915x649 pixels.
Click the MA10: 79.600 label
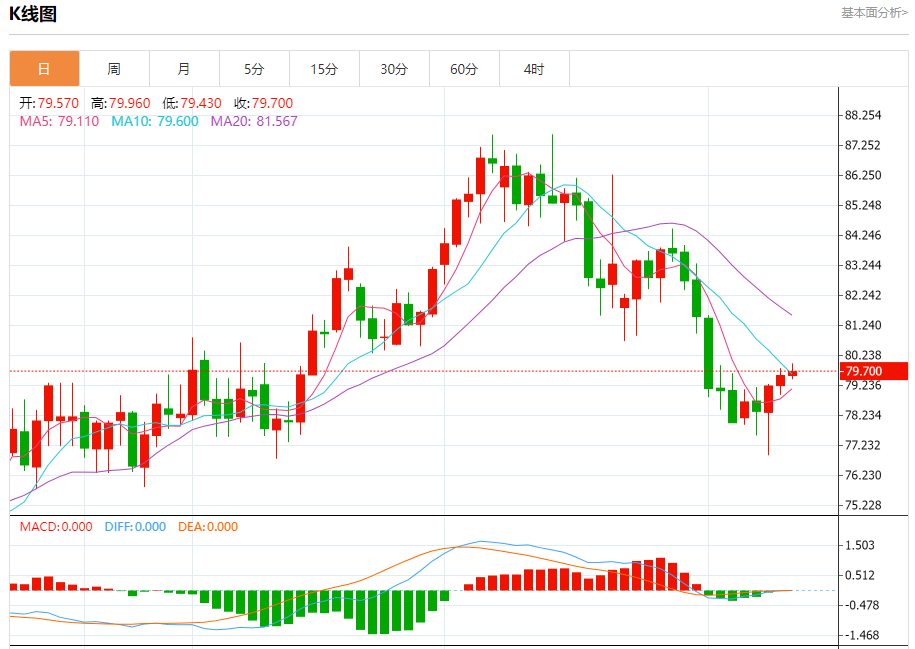(155, 121)
